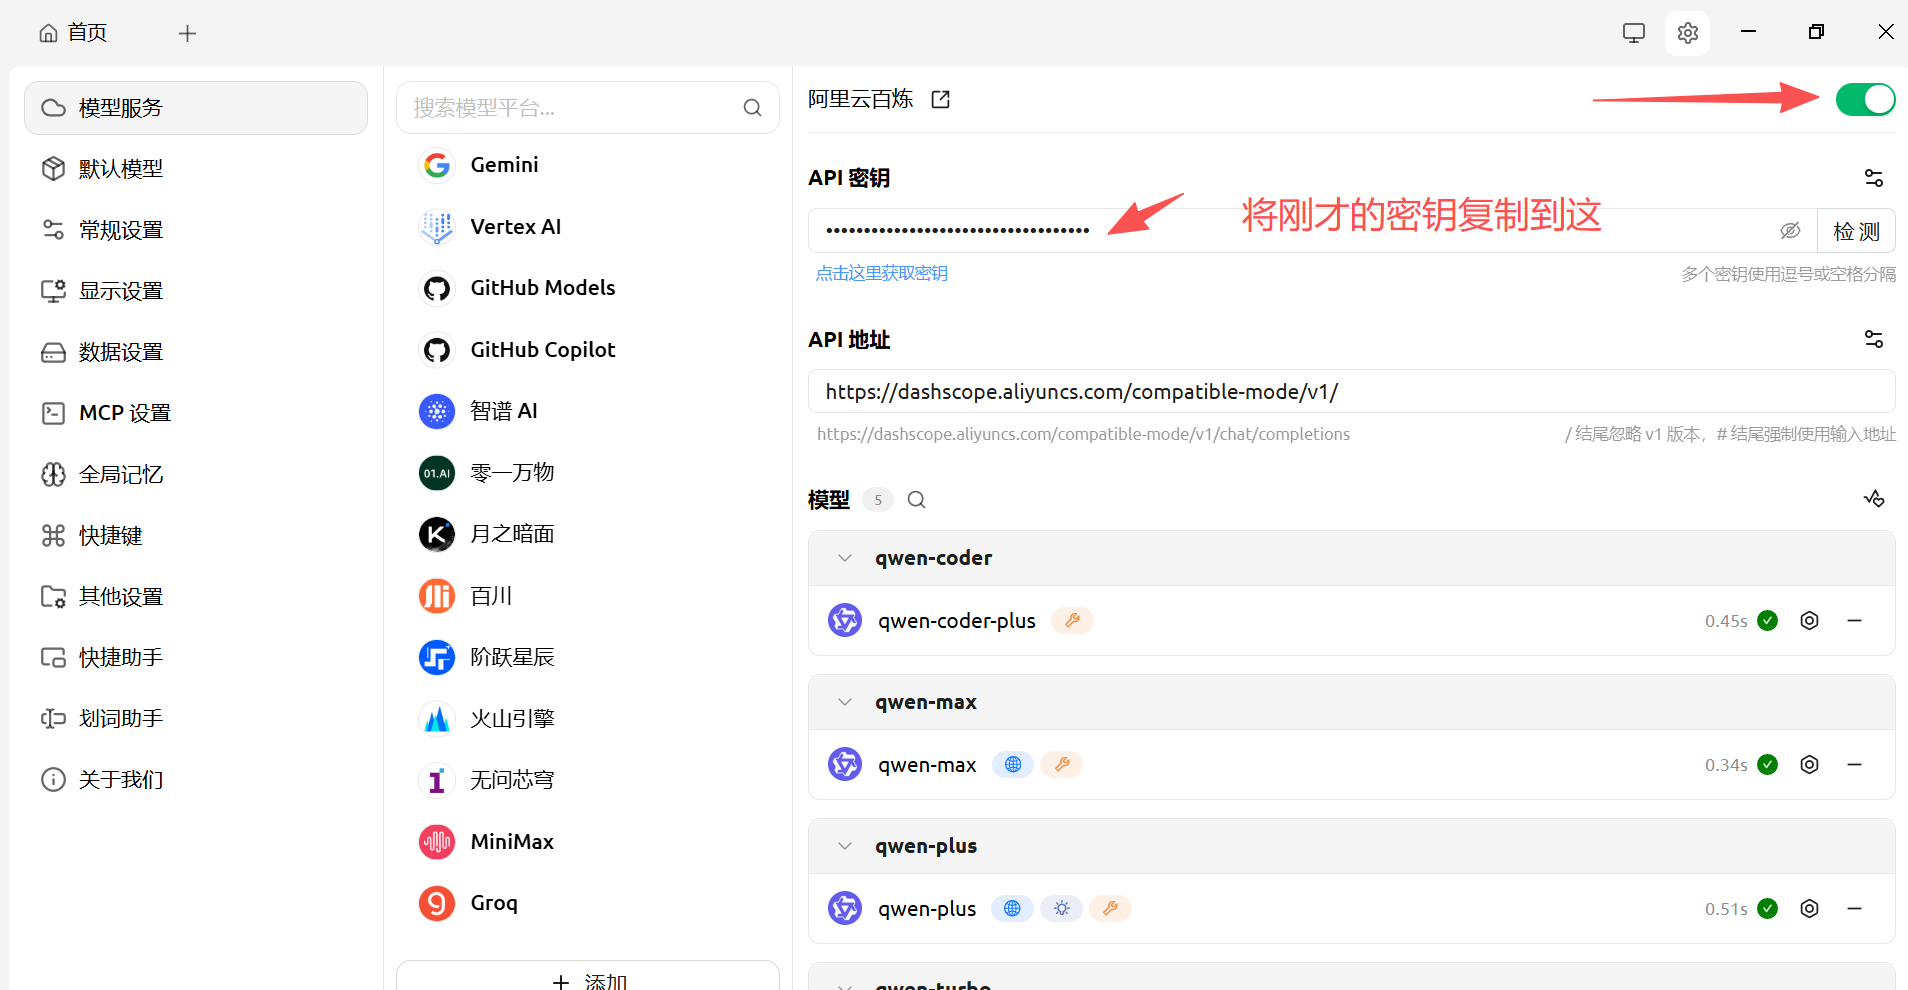This screenshot has height=990, width=1908.
Task: Open 快捷键 settings page
Action: [196, 535]
